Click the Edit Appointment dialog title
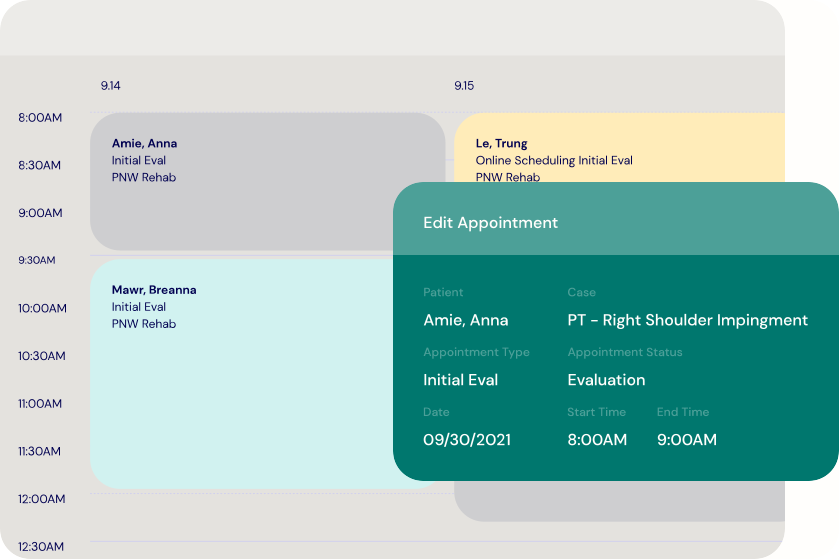 [x=491, y=223]
